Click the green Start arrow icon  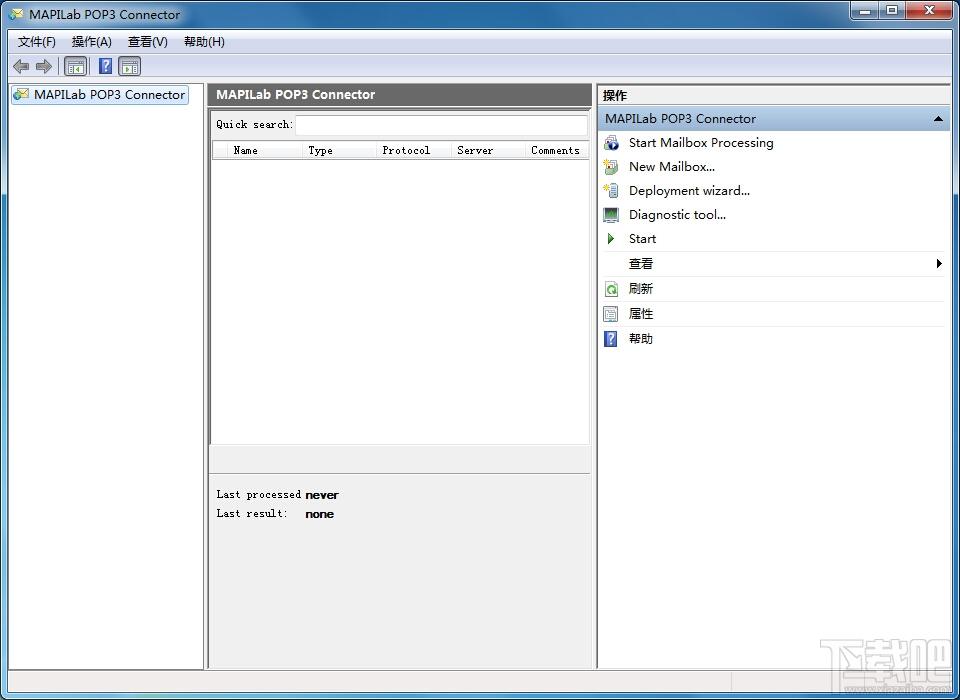610,239
